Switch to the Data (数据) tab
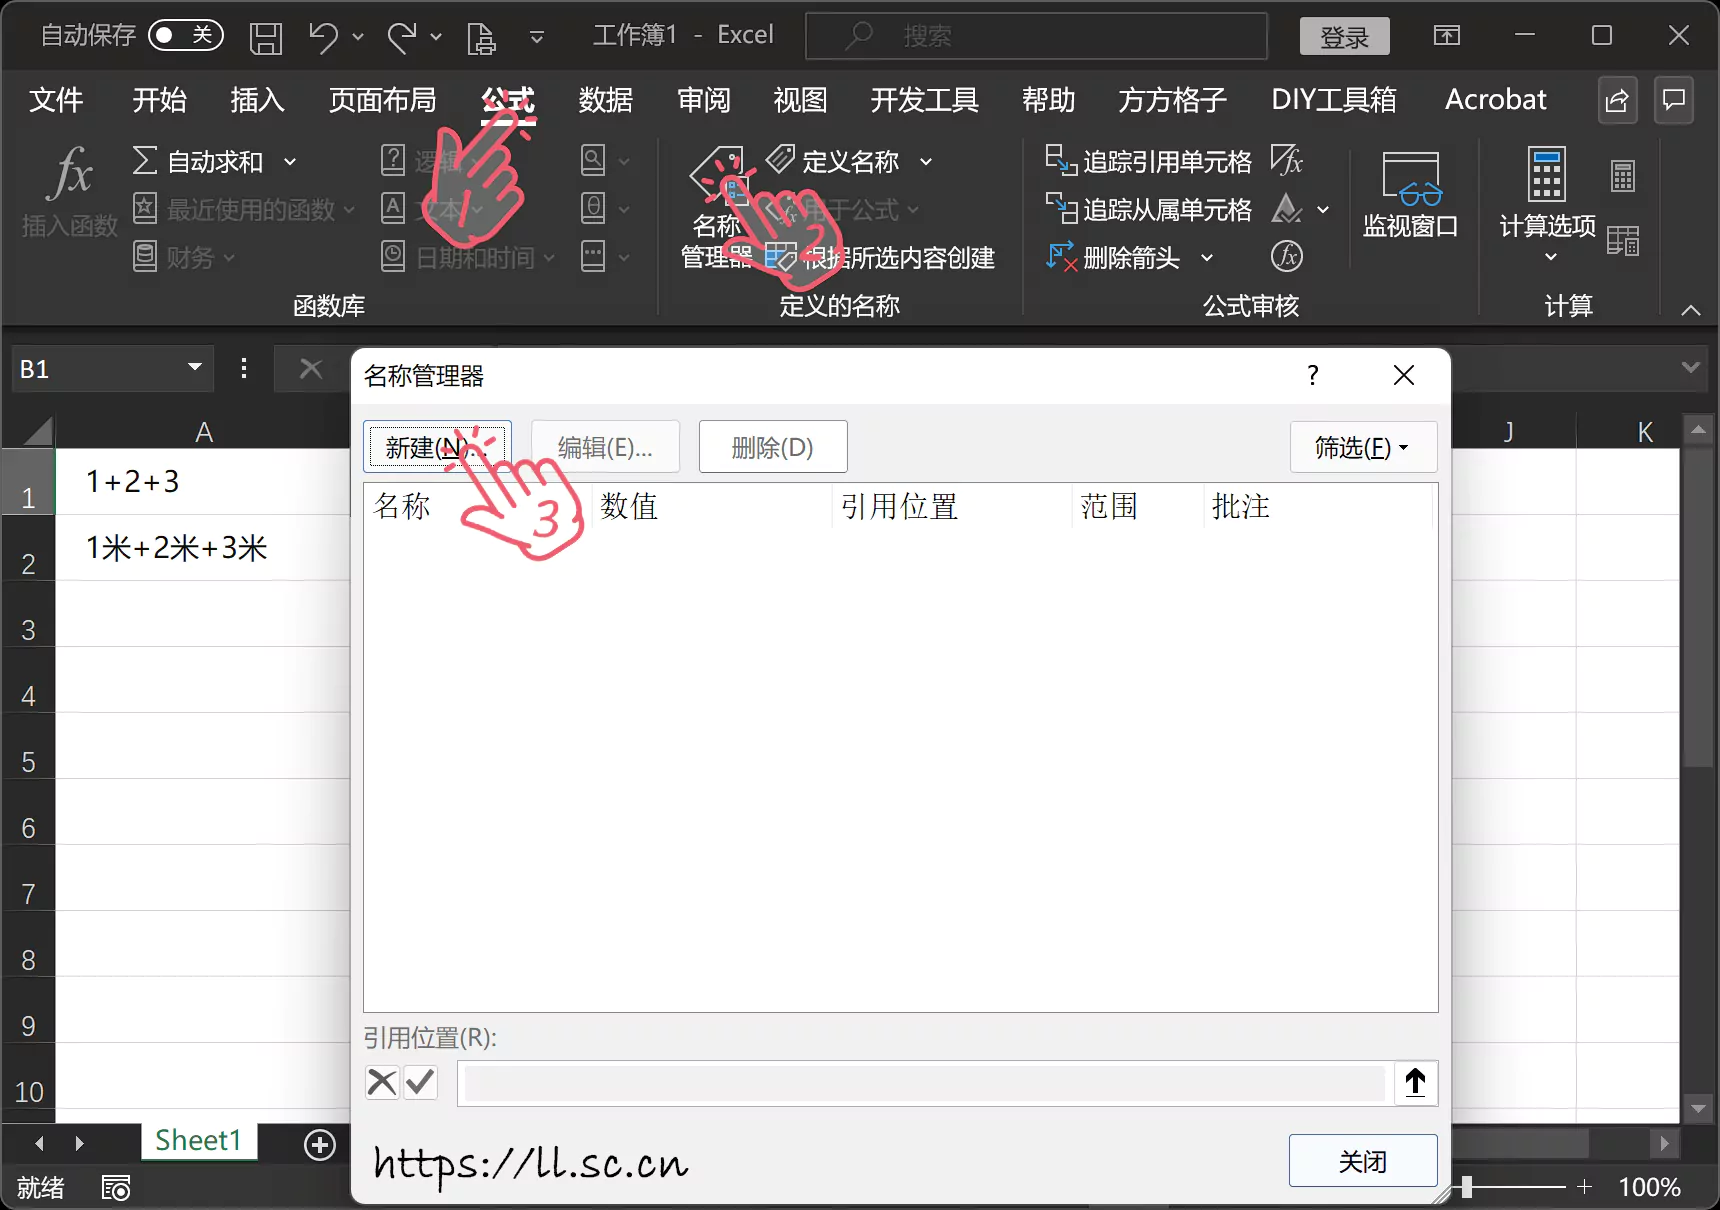1720x1210 pixels. click(605, 100)
